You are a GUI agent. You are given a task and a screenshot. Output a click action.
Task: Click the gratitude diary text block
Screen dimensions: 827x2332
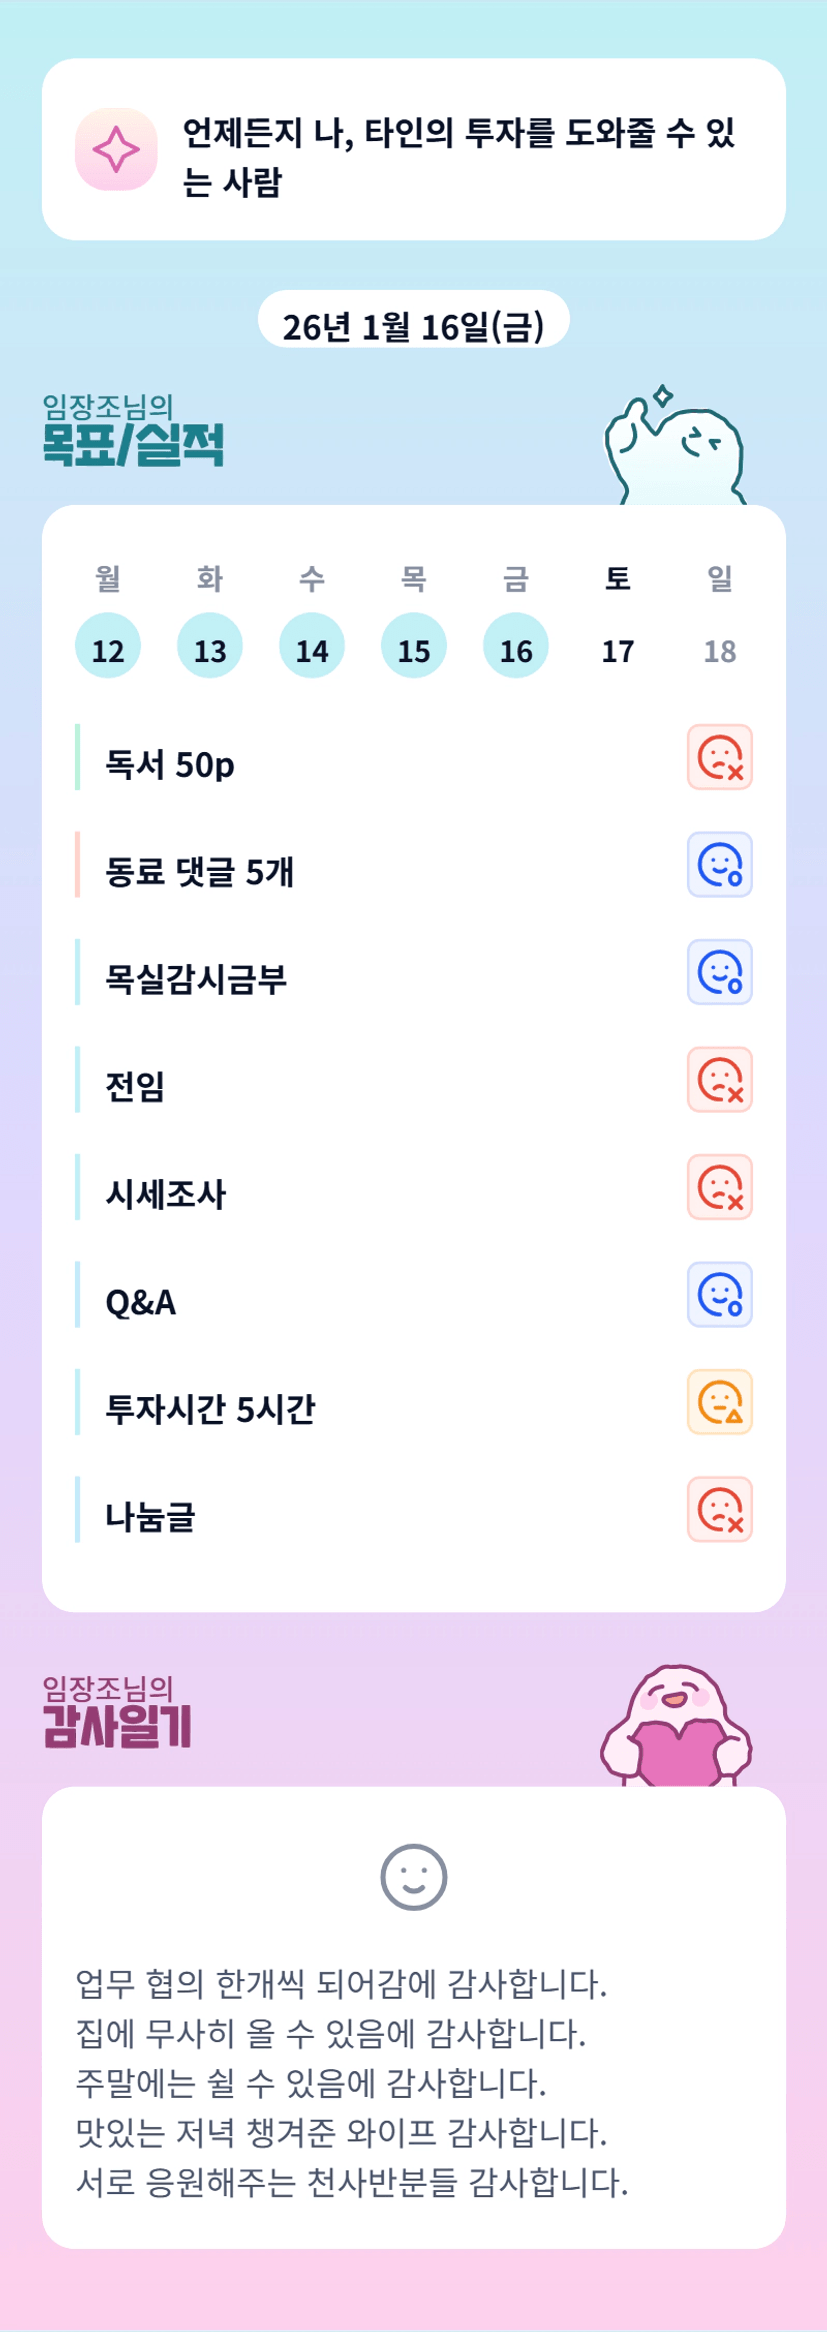point(352,2082)
